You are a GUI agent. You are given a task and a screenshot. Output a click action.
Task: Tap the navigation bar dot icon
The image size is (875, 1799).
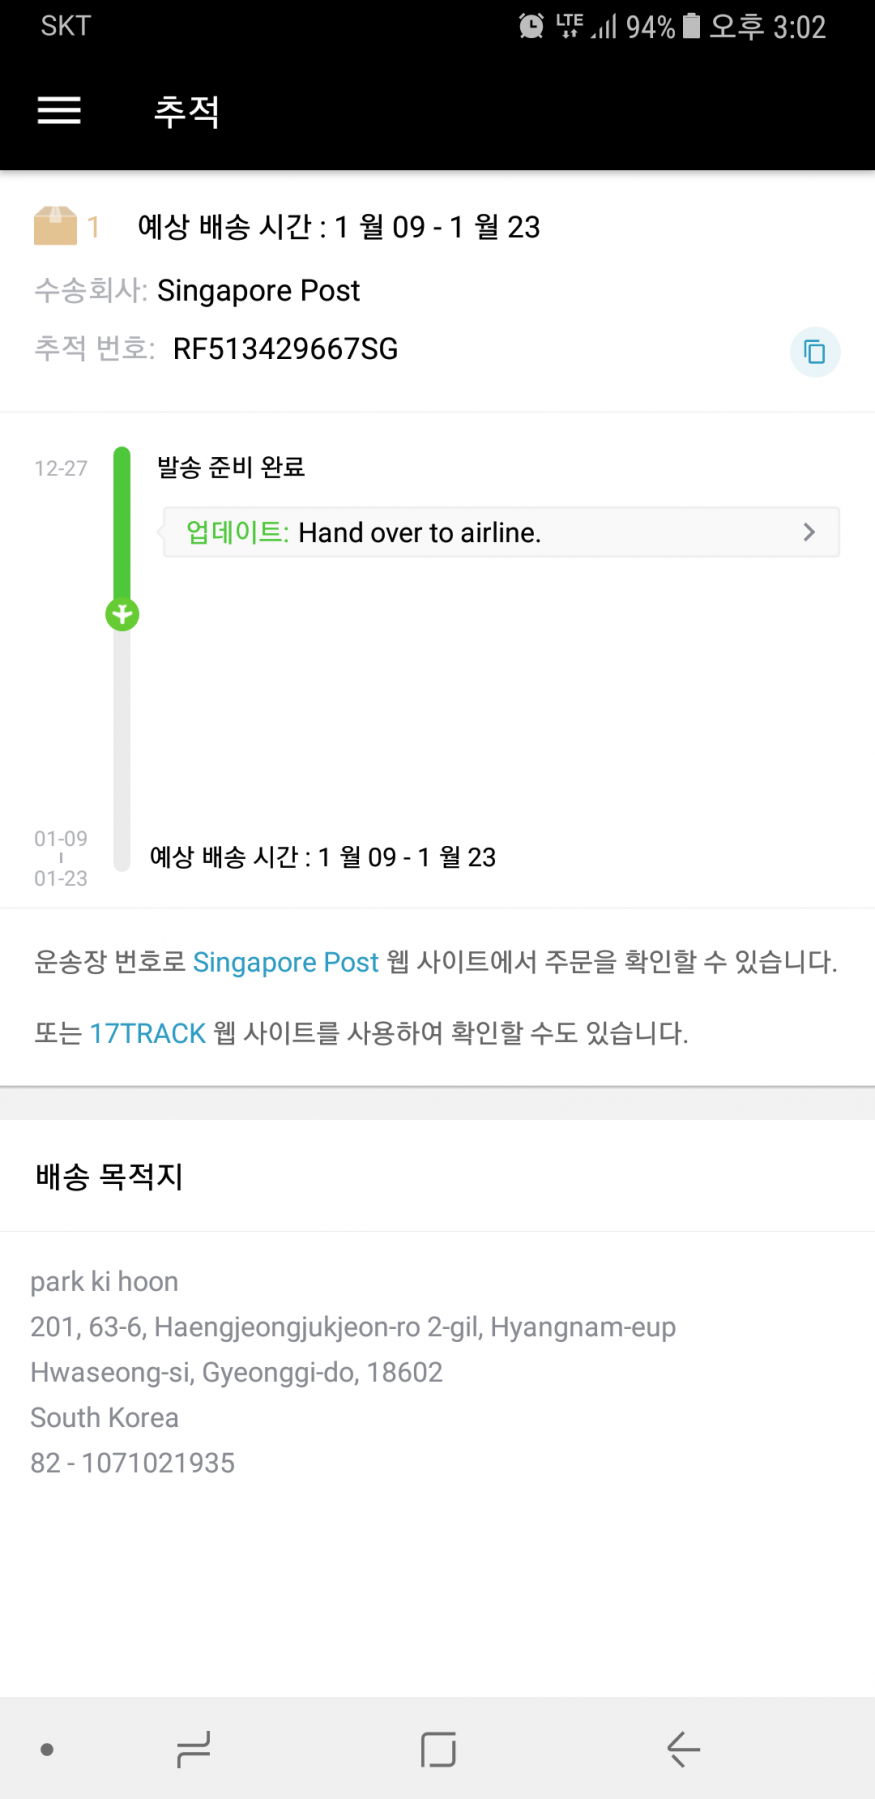tap(47, 1749)
